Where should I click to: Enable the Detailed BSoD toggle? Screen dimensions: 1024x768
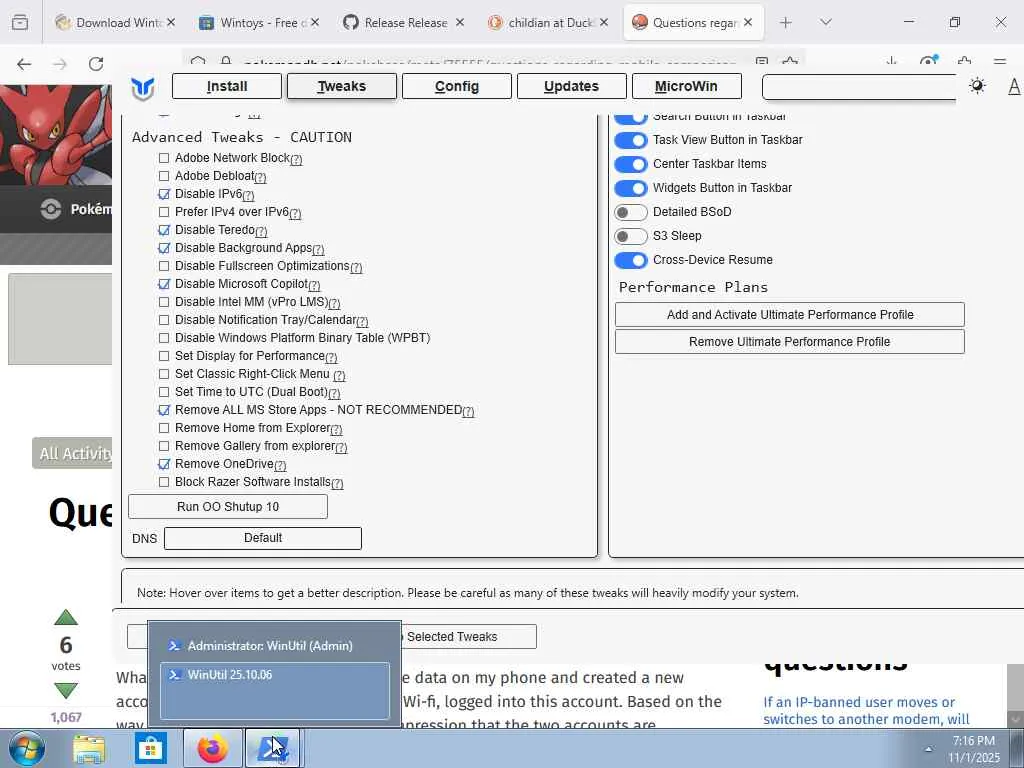(x=631, y=212)
